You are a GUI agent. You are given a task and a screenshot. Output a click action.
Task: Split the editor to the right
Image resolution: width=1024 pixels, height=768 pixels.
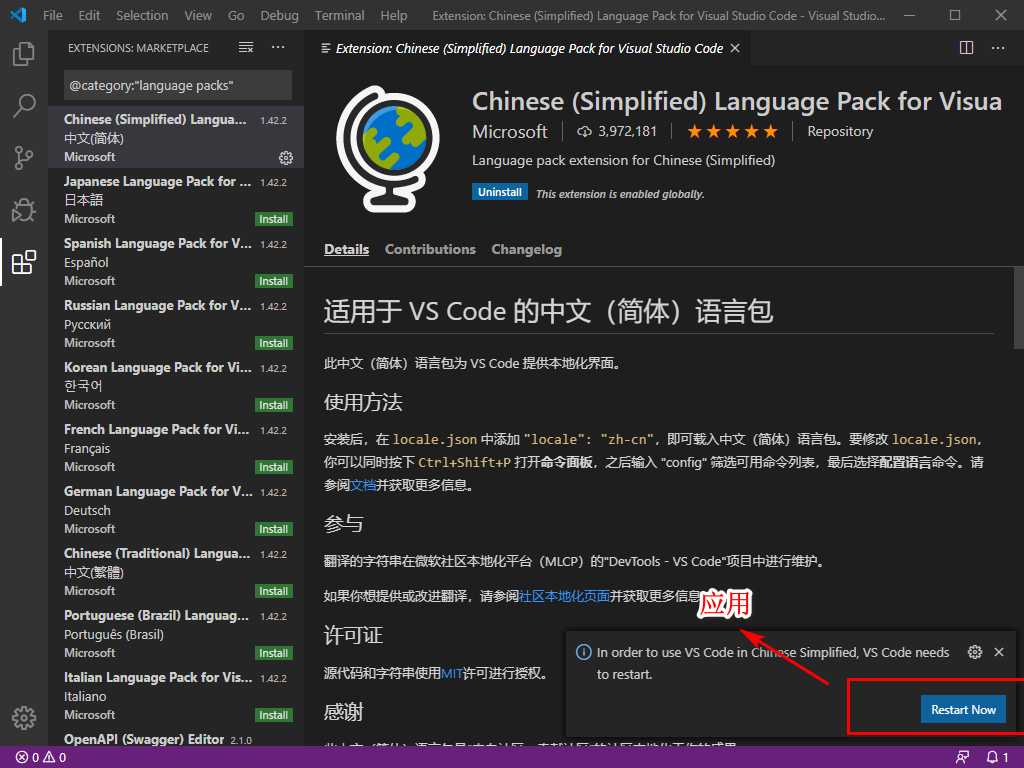click(x=966, y=48)
